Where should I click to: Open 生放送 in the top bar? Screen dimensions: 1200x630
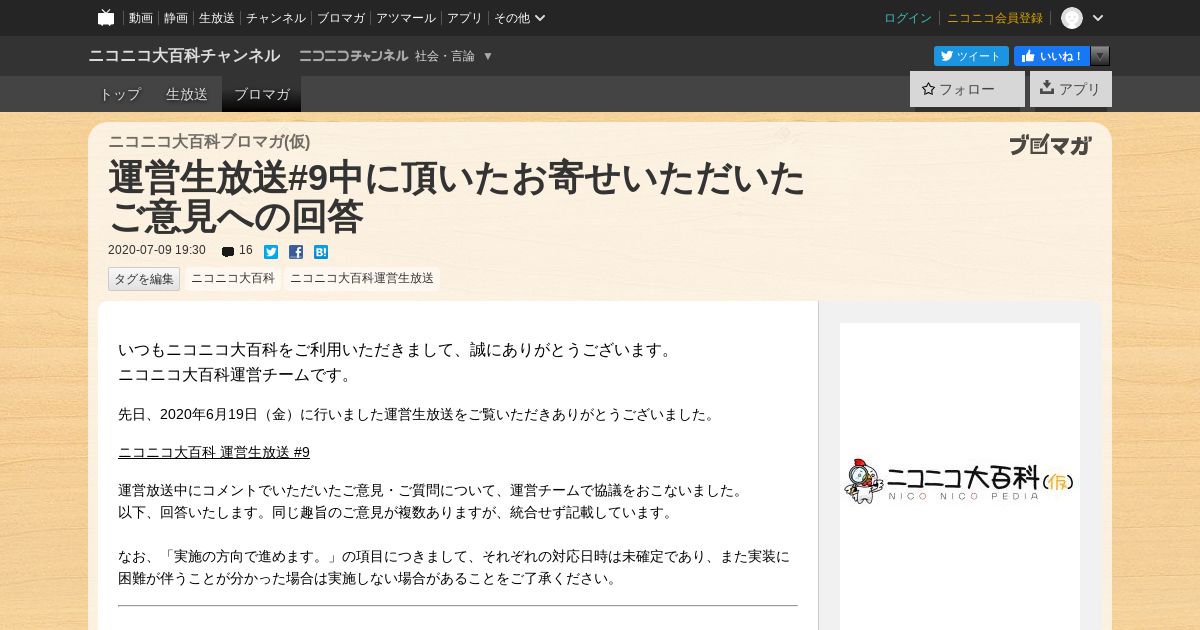coord(217,18)
